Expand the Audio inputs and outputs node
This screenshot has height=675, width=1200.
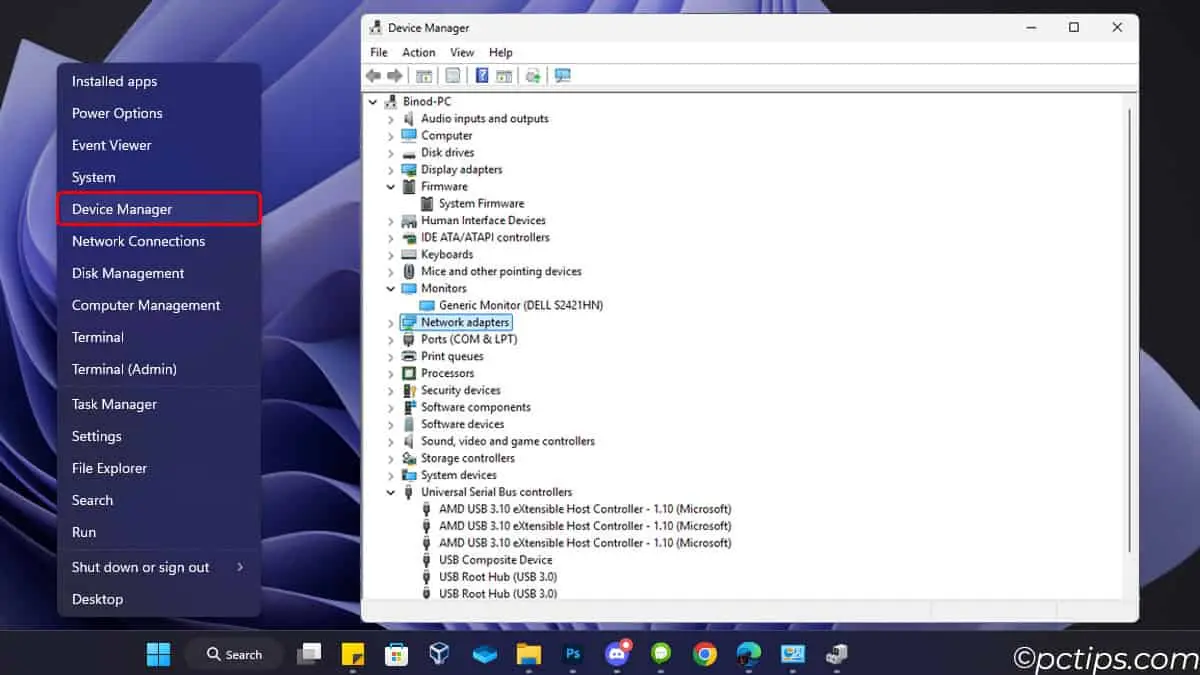pos(391,119)
